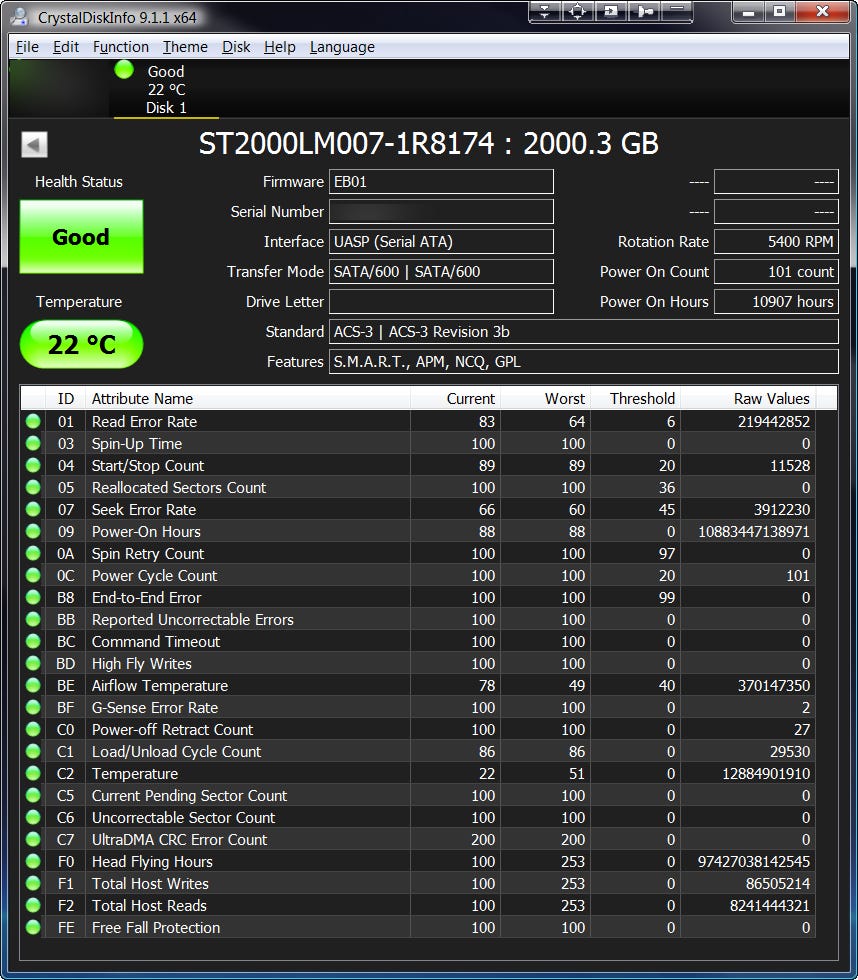Click status orb for Total Host Writes
This screenshot has width=858, height=980.
pos(33,883)
